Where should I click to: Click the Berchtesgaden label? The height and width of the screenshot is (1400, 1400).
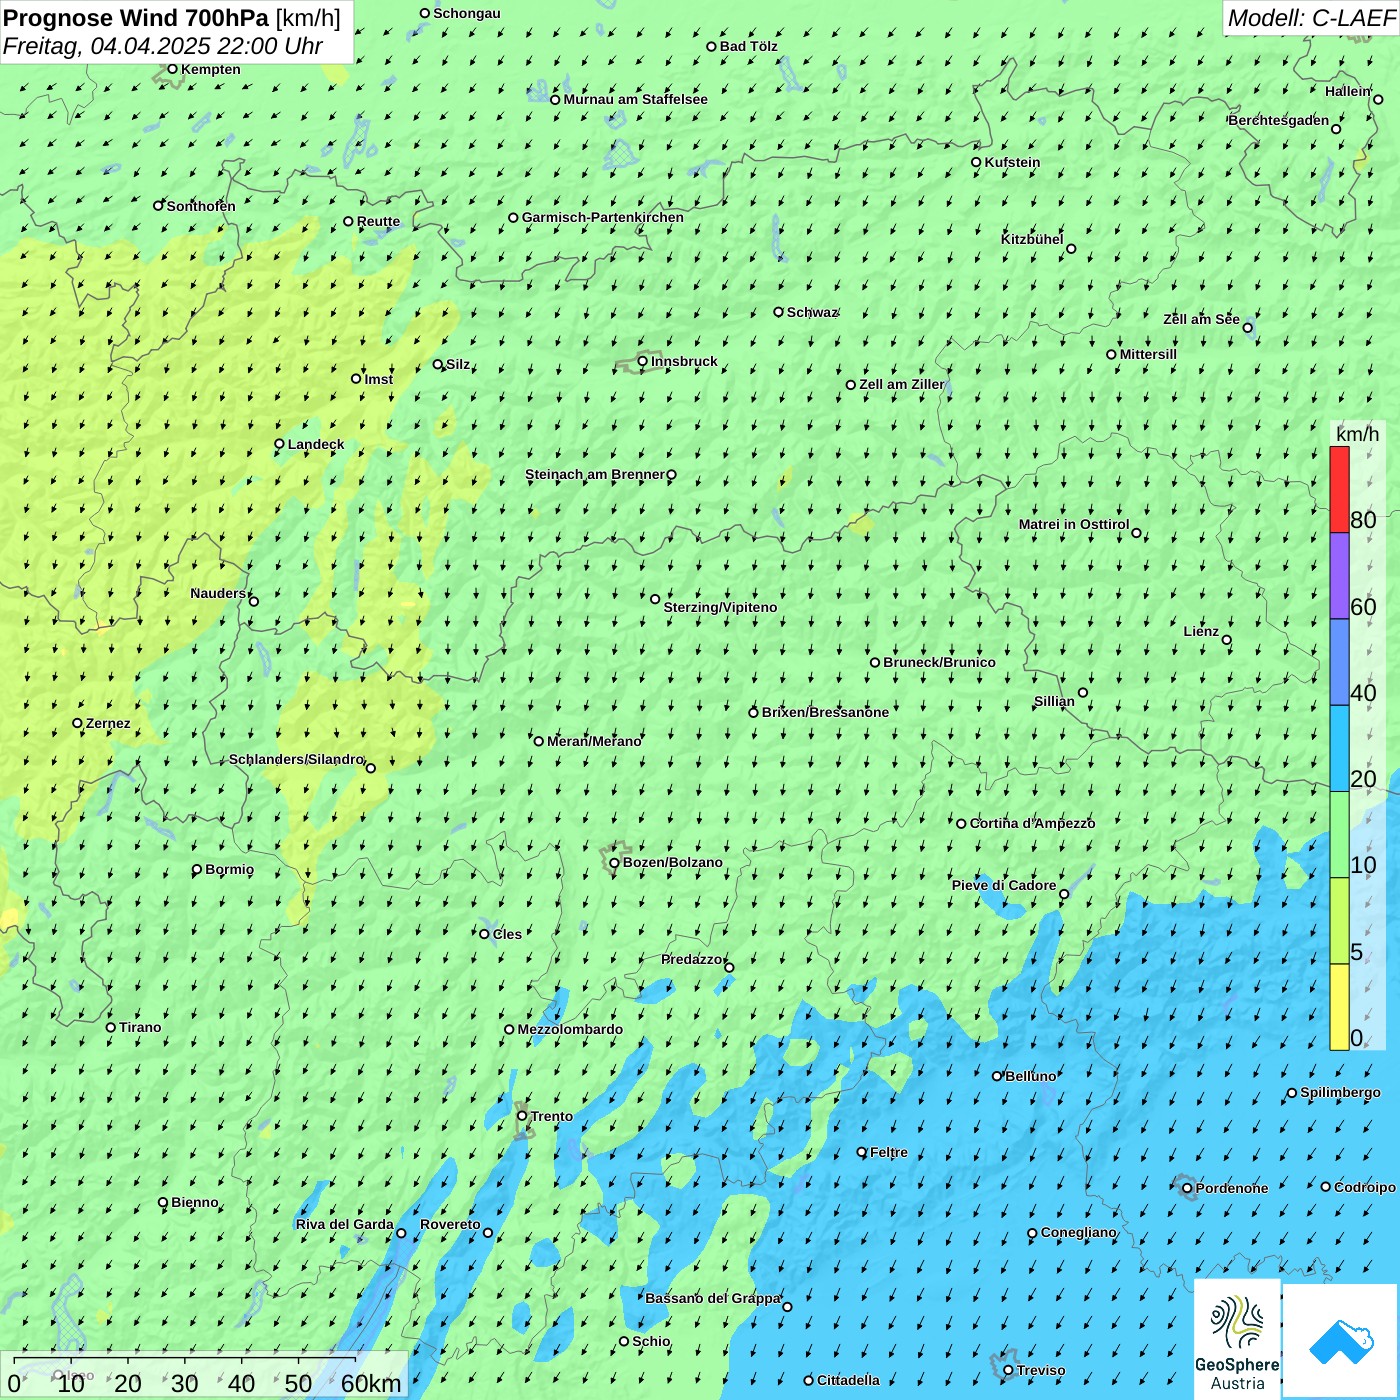coord(1279,120)
